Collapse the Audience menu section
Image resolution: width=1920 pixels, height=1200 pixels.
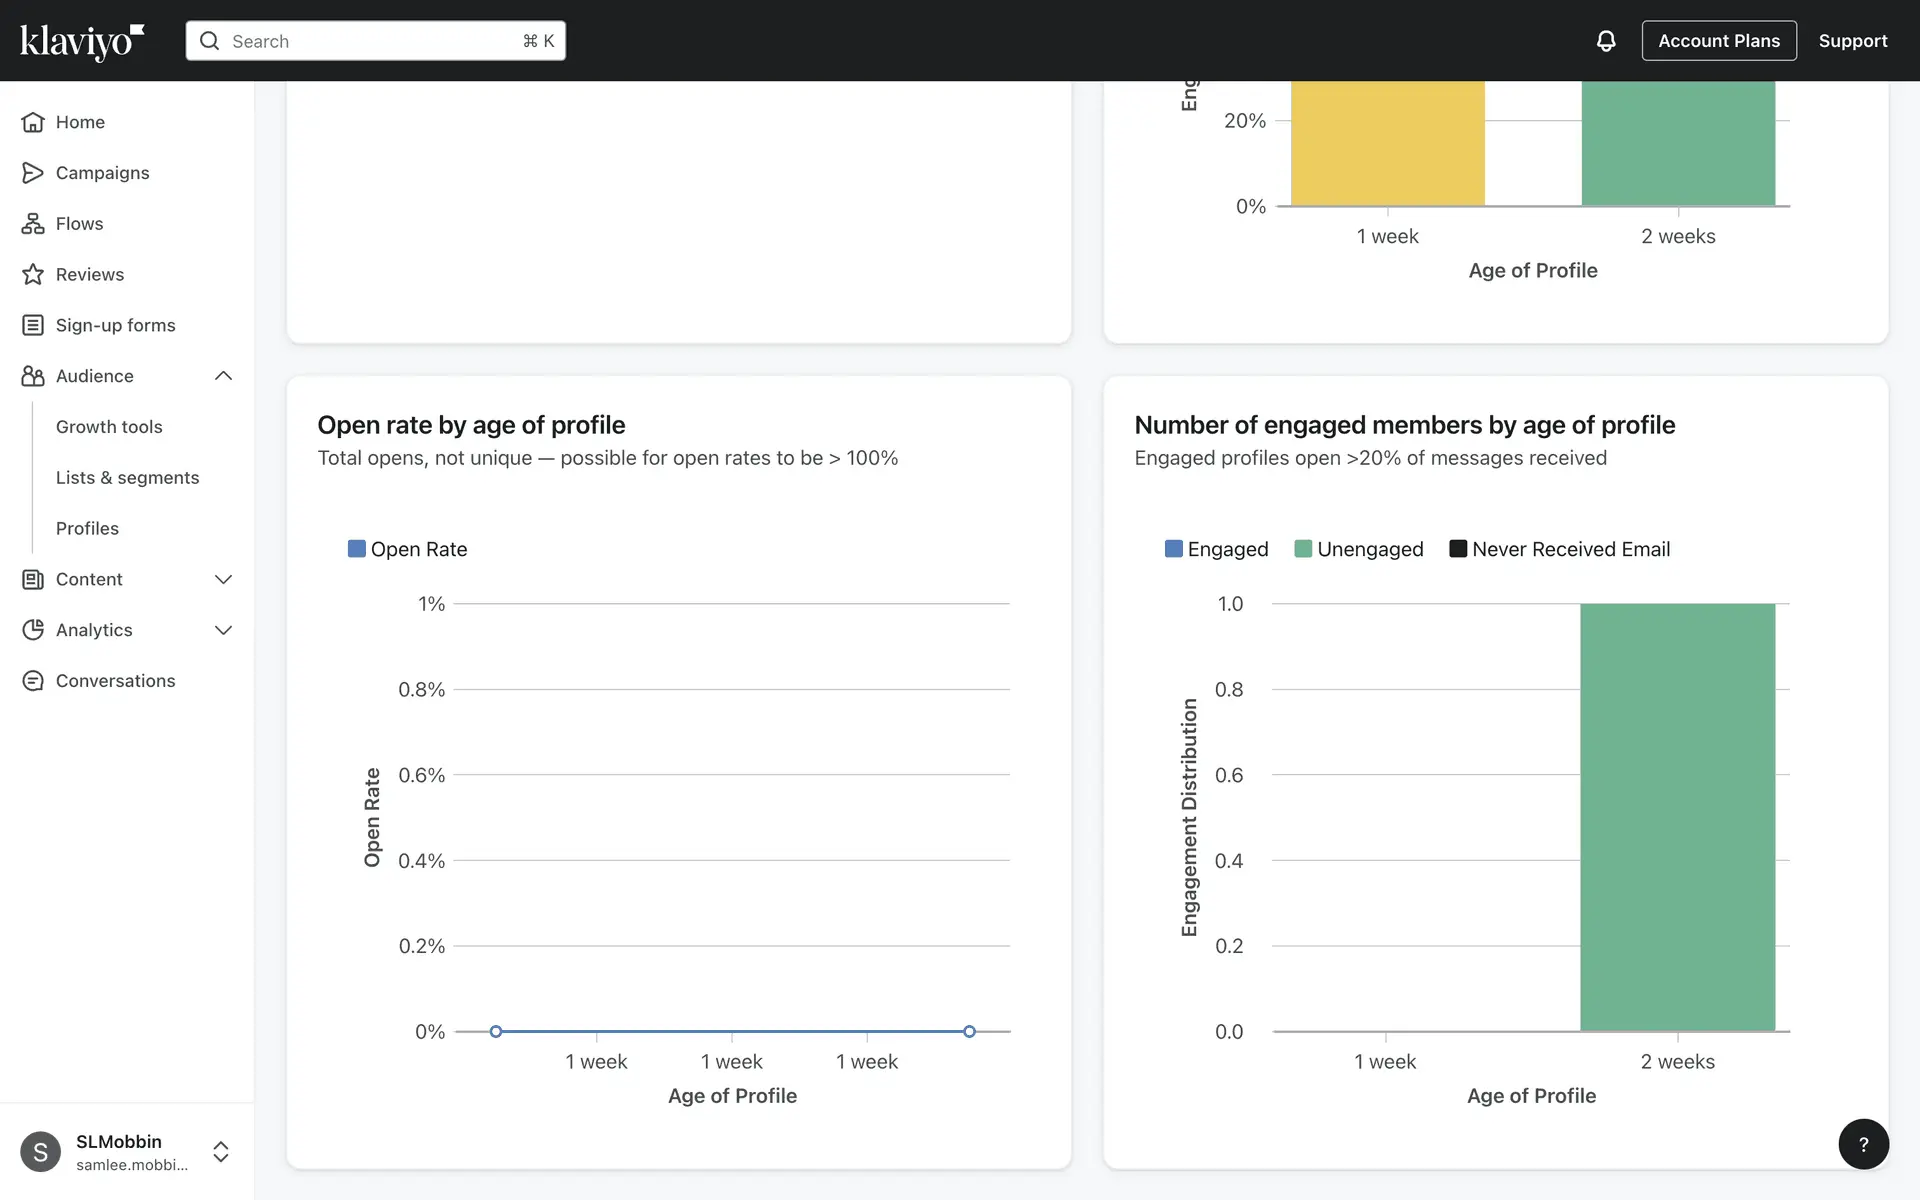coord(223,376)
